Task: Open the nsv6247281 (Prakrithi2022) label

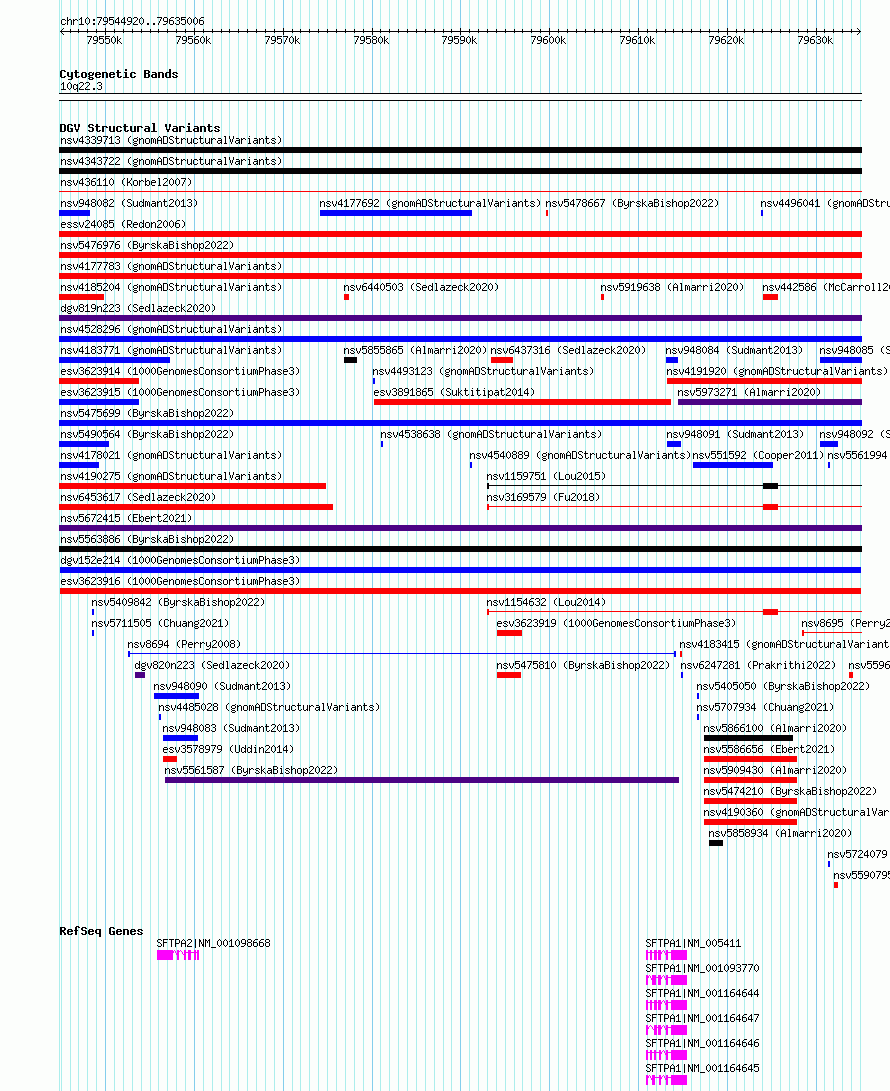Action: pyautogui.click(x=758, y=665)
